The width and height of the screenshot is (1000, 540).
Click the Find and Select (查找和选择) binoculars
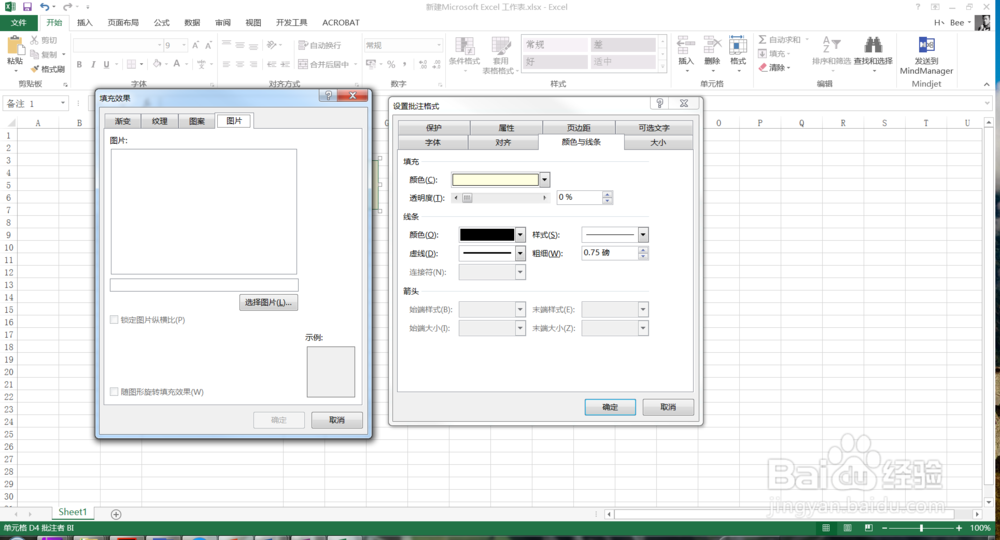tap(873, 45)
